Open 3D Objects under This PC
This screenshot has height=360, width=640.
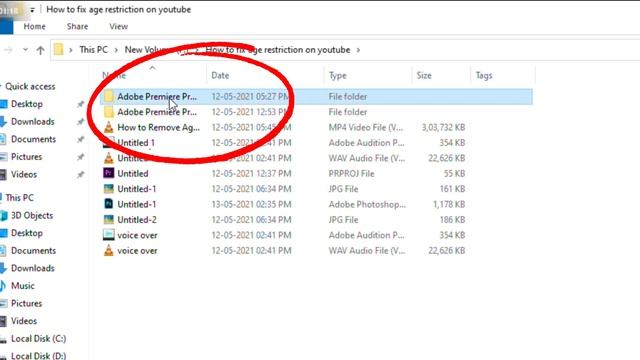coord(32,216)
